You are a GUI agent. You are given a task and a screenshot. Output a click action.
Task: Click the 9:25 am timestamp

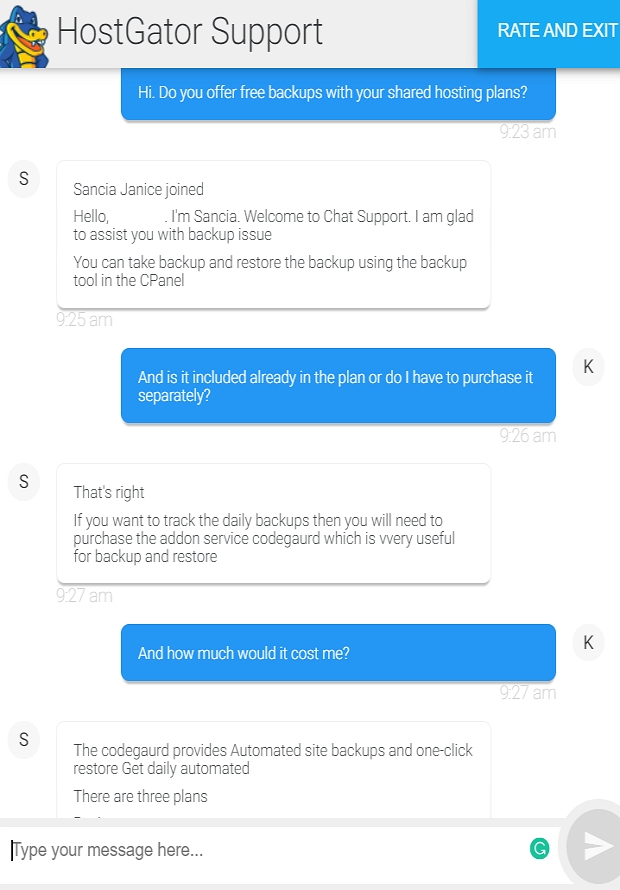coord(84,320)
